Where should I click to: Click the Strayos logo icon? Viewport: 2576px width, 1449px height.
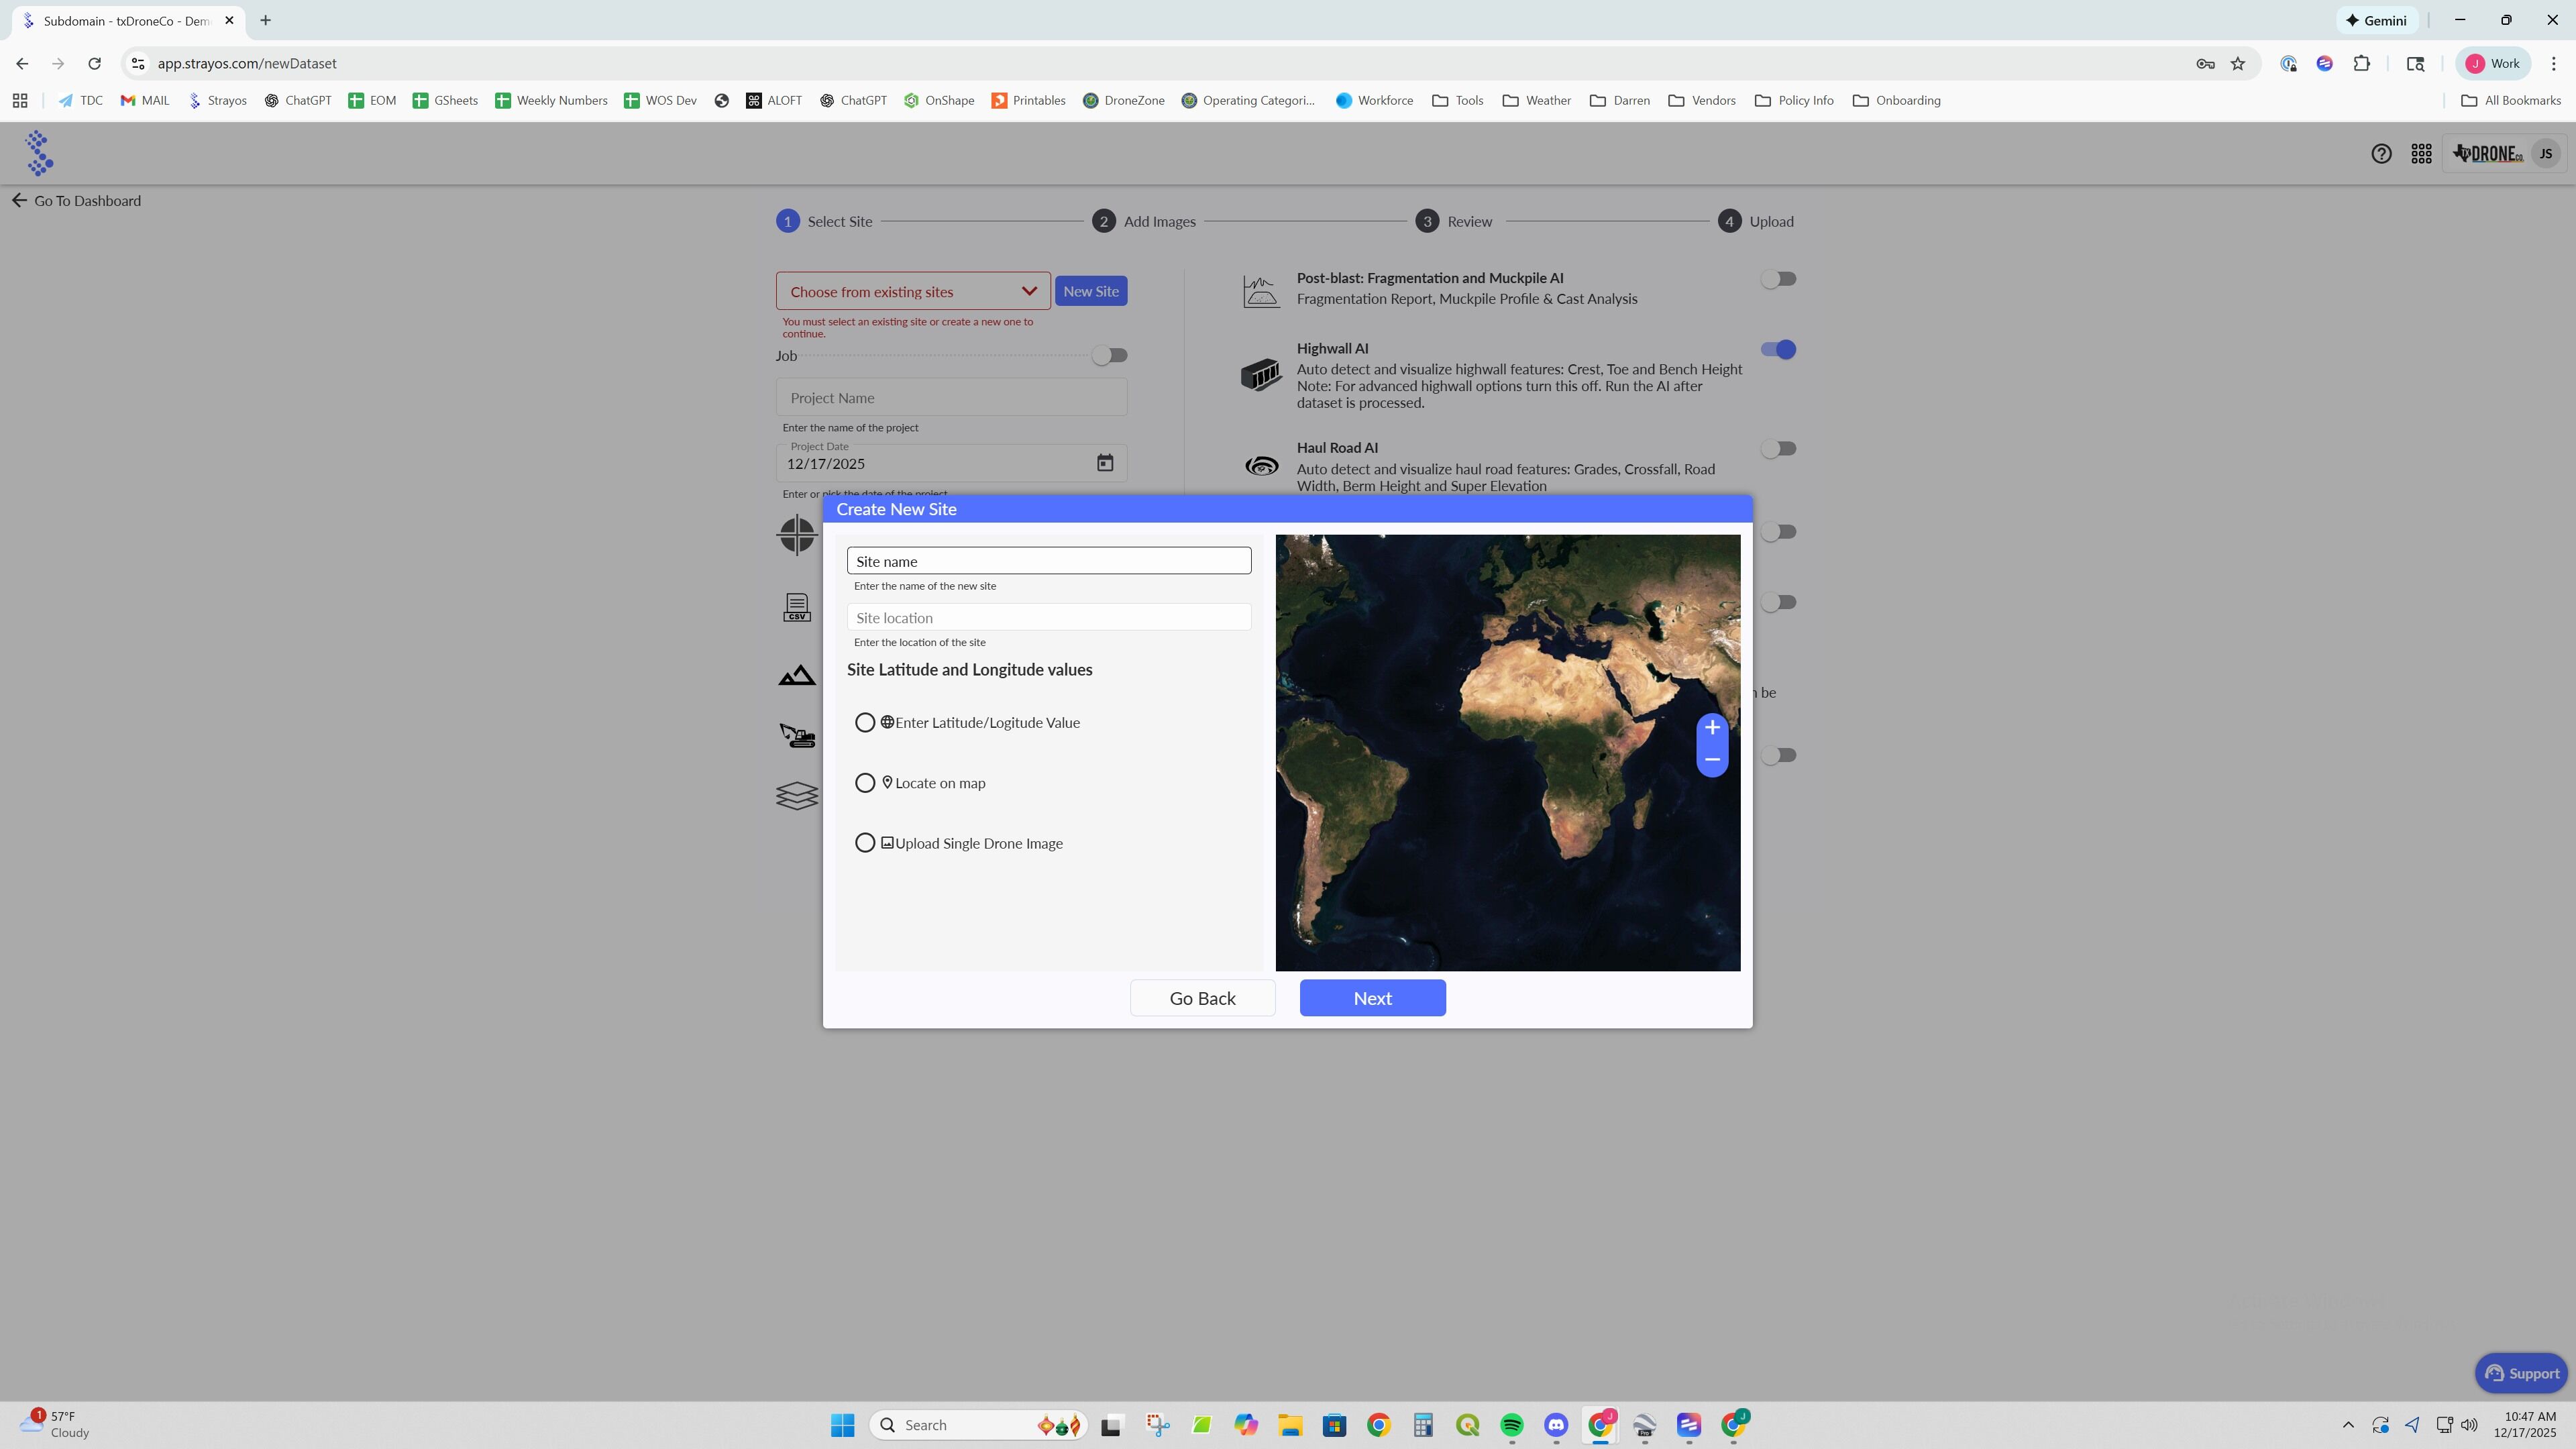[x=39, y=153]
